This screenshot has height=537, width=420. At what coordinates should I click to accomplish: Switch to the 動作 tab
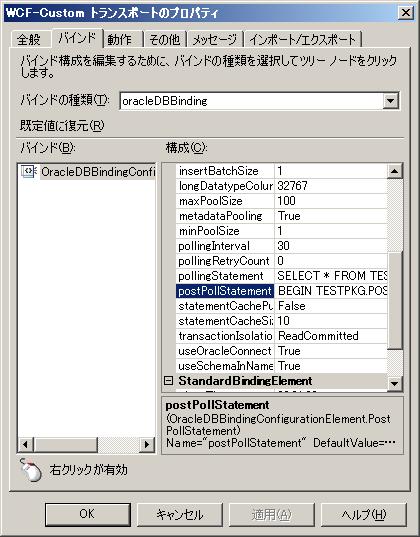tap(120, 39)
